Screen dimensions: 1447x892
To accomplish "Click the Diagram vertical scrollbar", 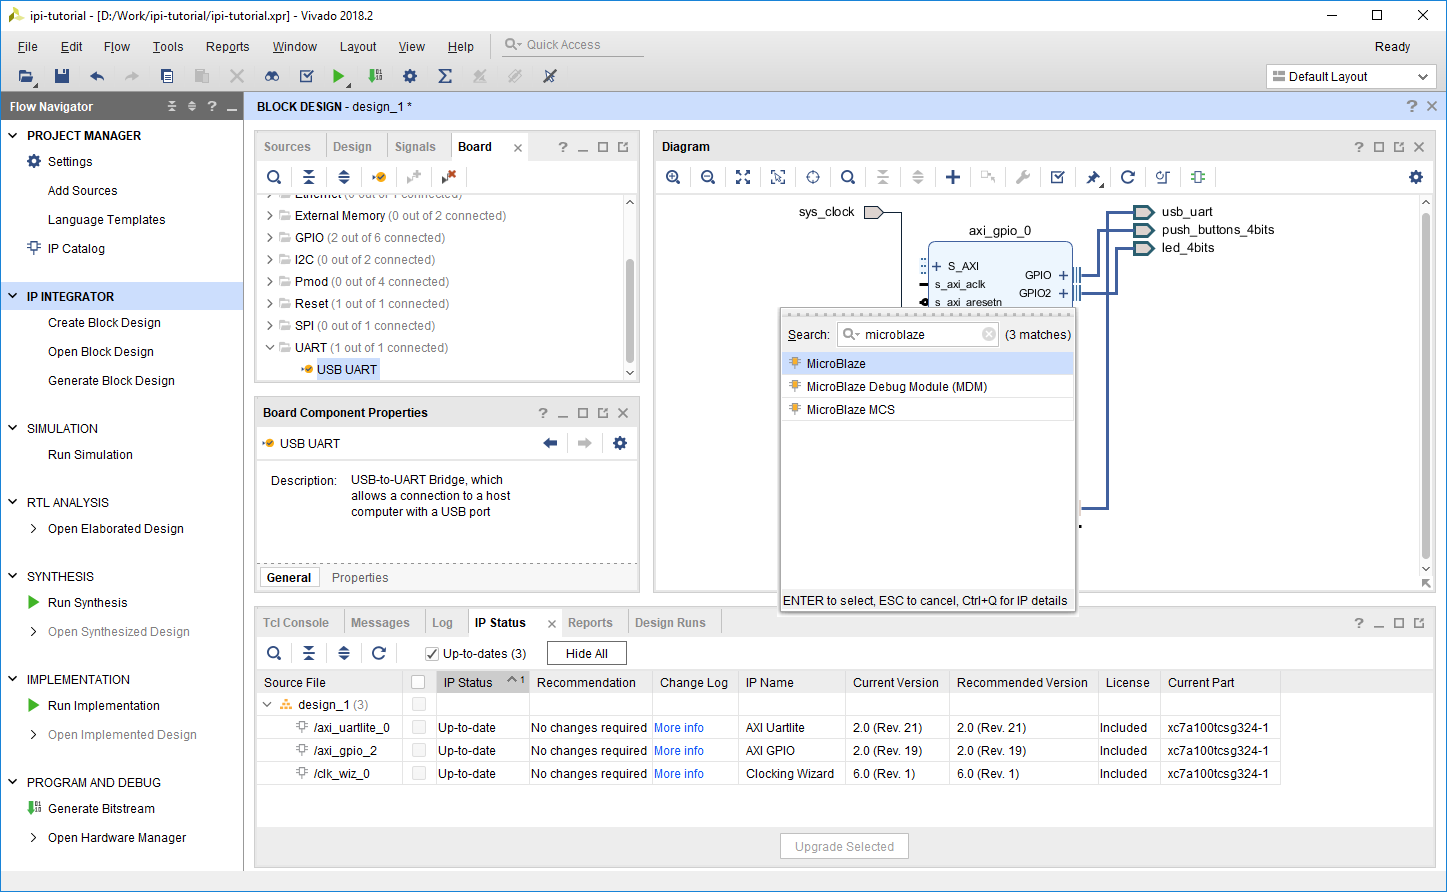I will [1426, 385].
